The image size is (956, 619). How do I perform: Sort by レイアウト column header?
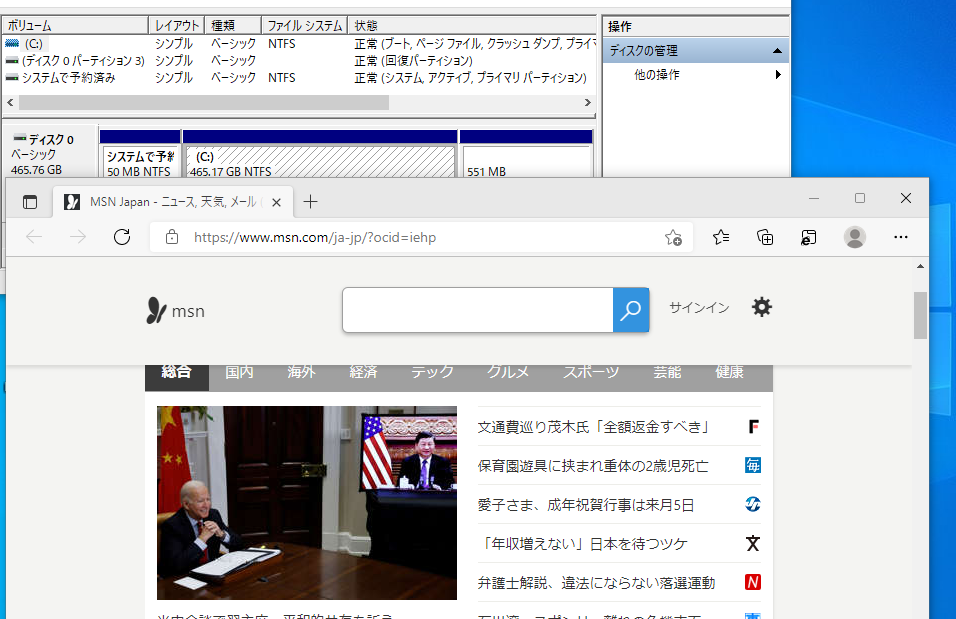pyautogui.click(x=177, y=26)
